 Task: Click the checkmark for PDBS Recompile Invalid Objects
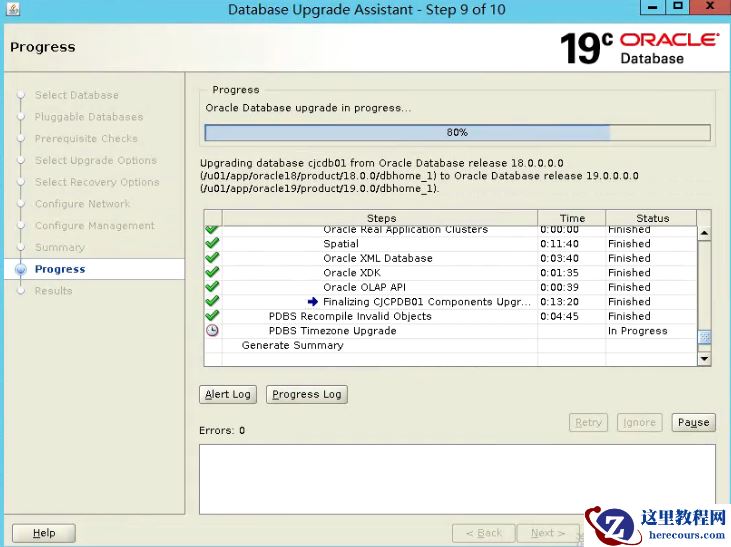click(x=212, y=316)
